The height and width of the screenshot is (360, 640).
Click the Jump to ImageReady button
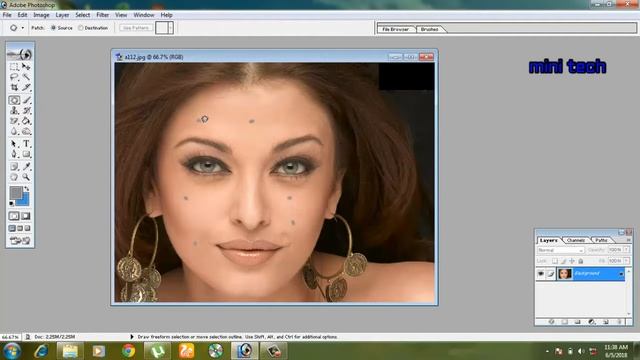pyautogui.click(x=20, y=241)
